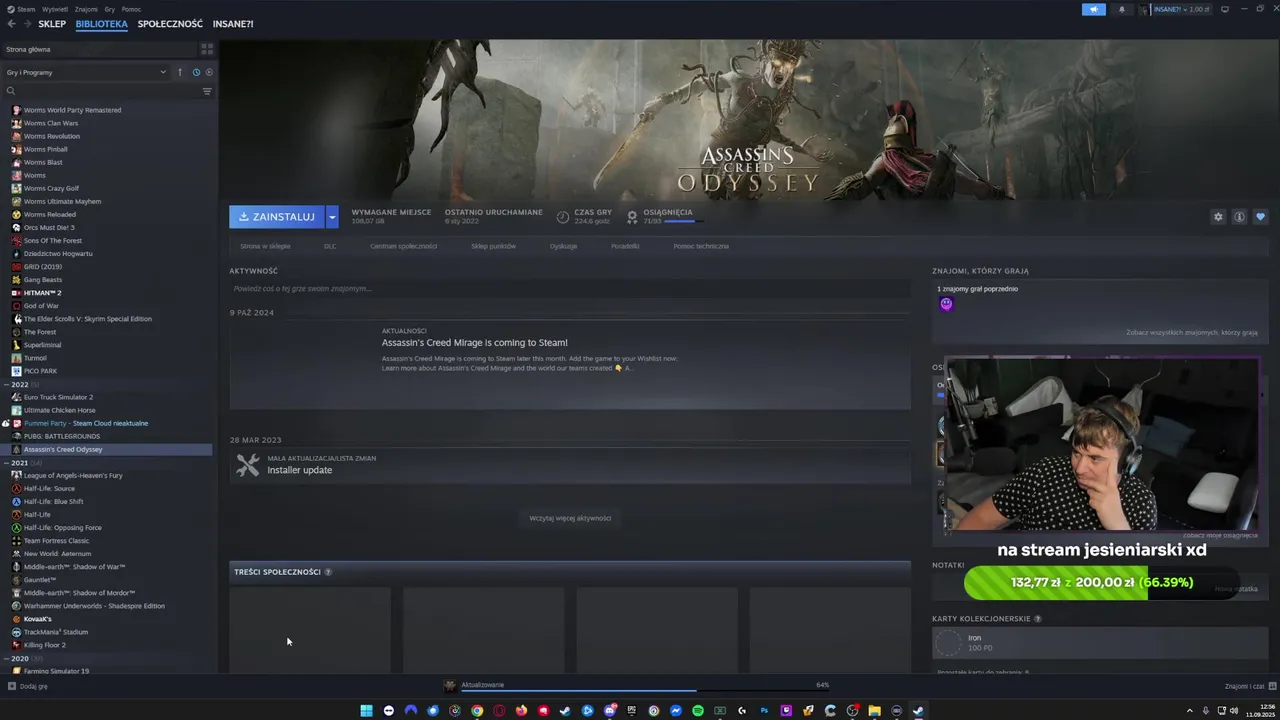Launch Google Chrome from the taskbar

[x=477, y=711]
